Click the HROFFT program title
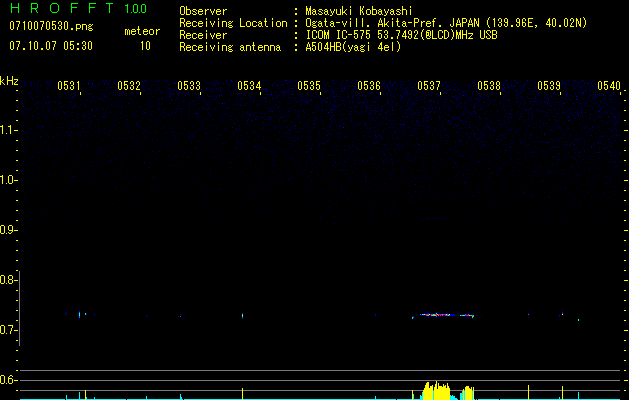The height and width of the screenshot is (400, 629). (x=62, y=8)
